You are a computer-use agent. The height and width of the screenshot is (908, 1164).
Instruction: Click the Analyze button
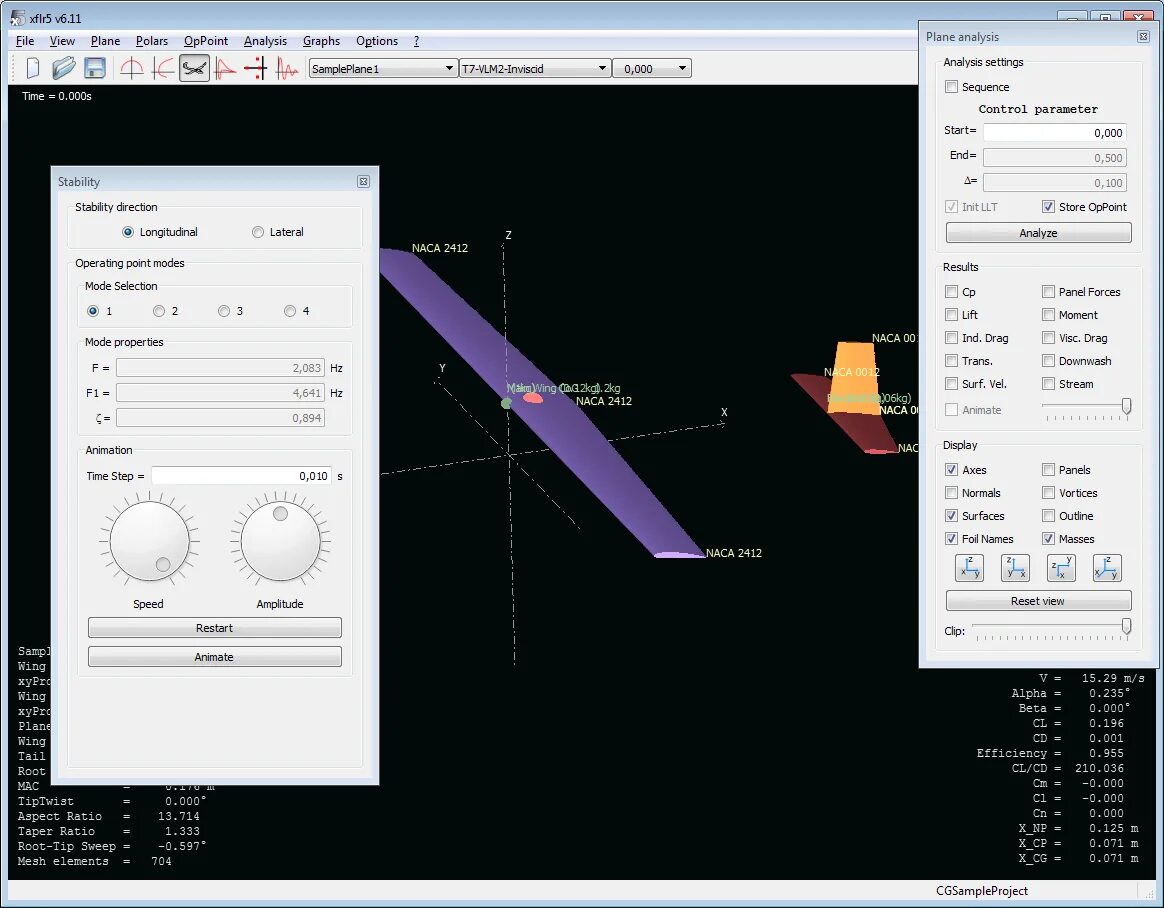coord(1038,233)
